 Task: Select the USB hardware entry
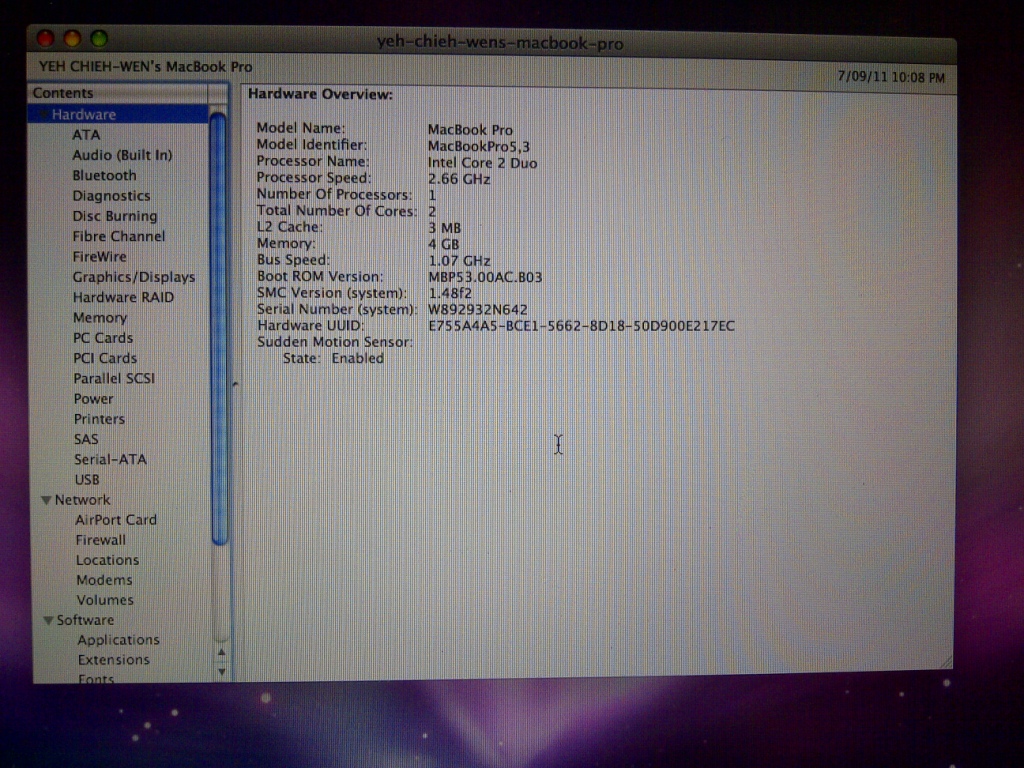click(87, 479)
